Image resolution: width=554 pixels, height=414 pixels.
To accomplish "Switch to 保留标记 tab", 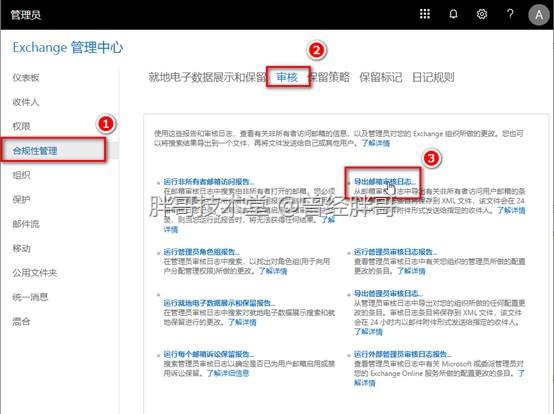I will pos(381,77).
